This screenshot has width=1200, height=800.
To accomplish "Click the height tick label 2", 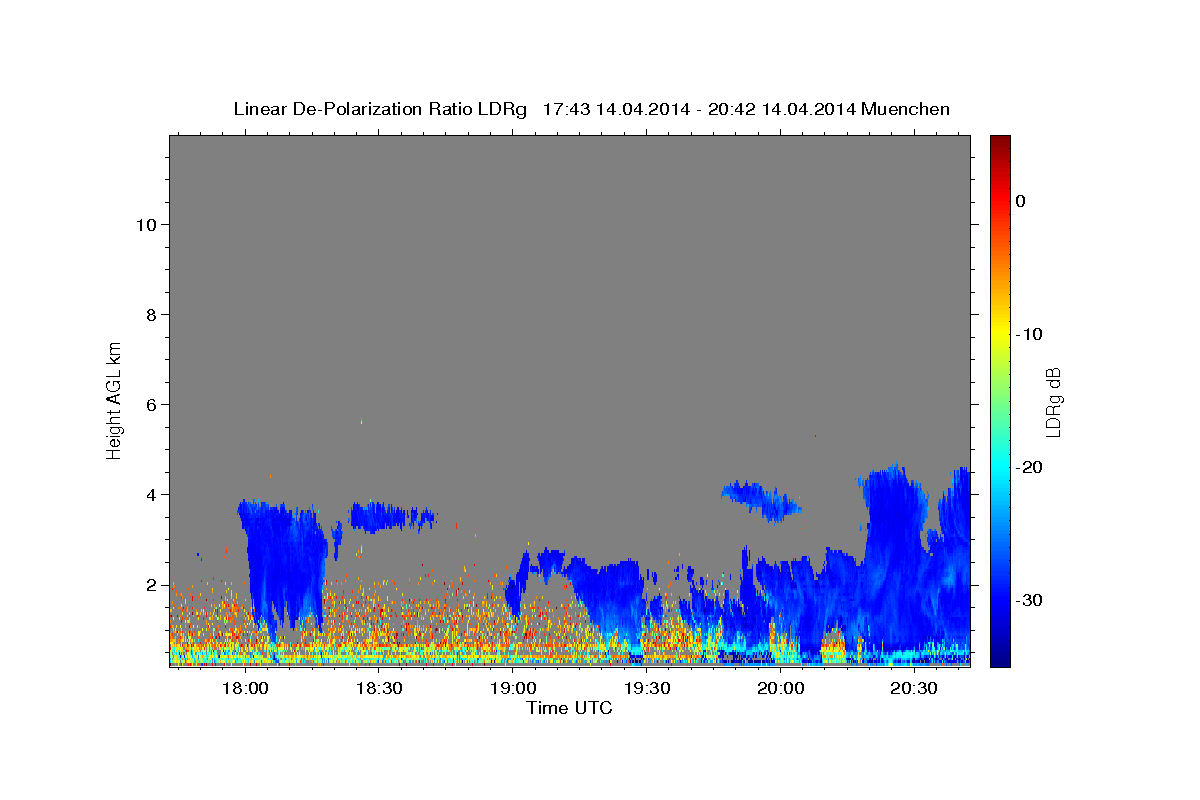I will click(151, 584).
